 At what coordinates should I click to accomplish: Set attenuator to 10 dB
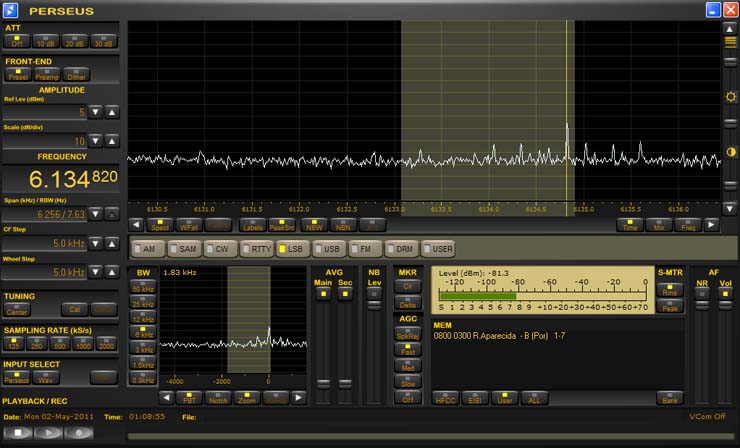point(46,42)
